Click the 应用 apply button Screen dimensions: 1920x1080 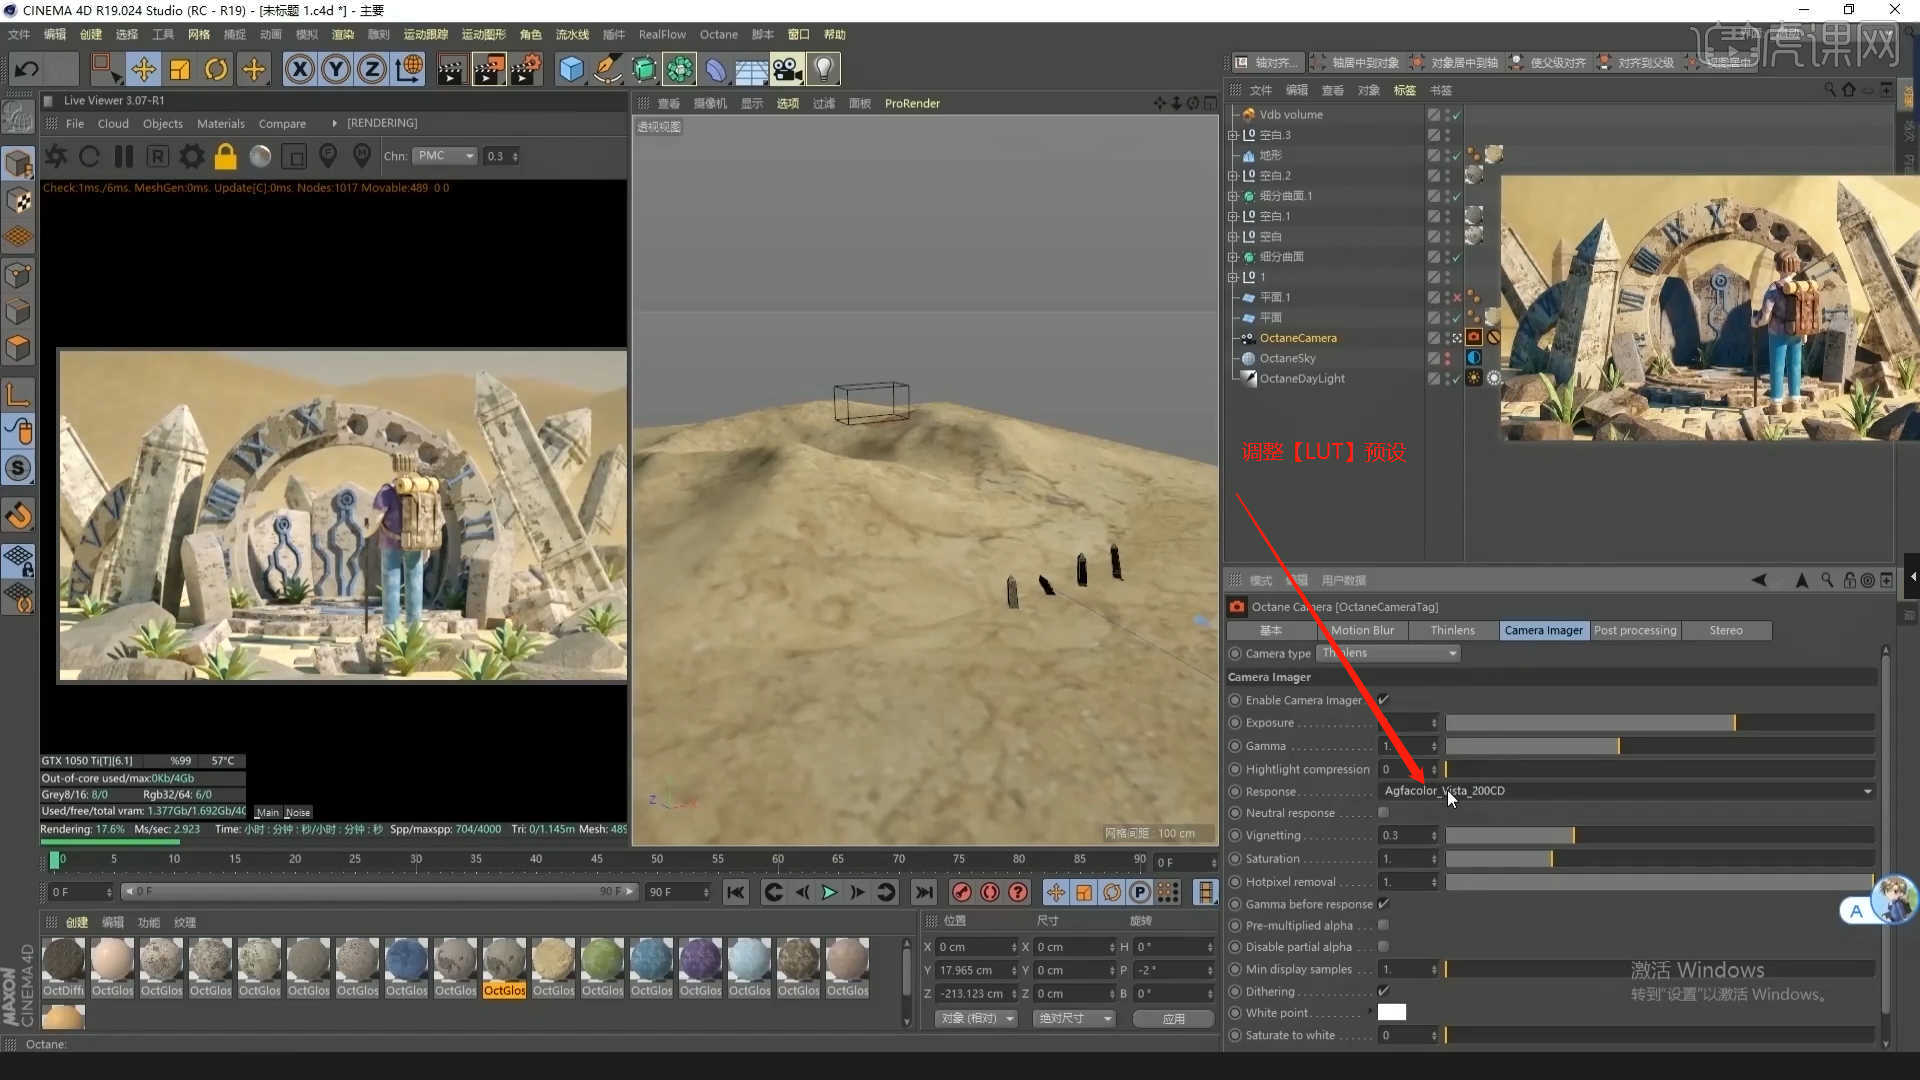click(1173, 1018)
